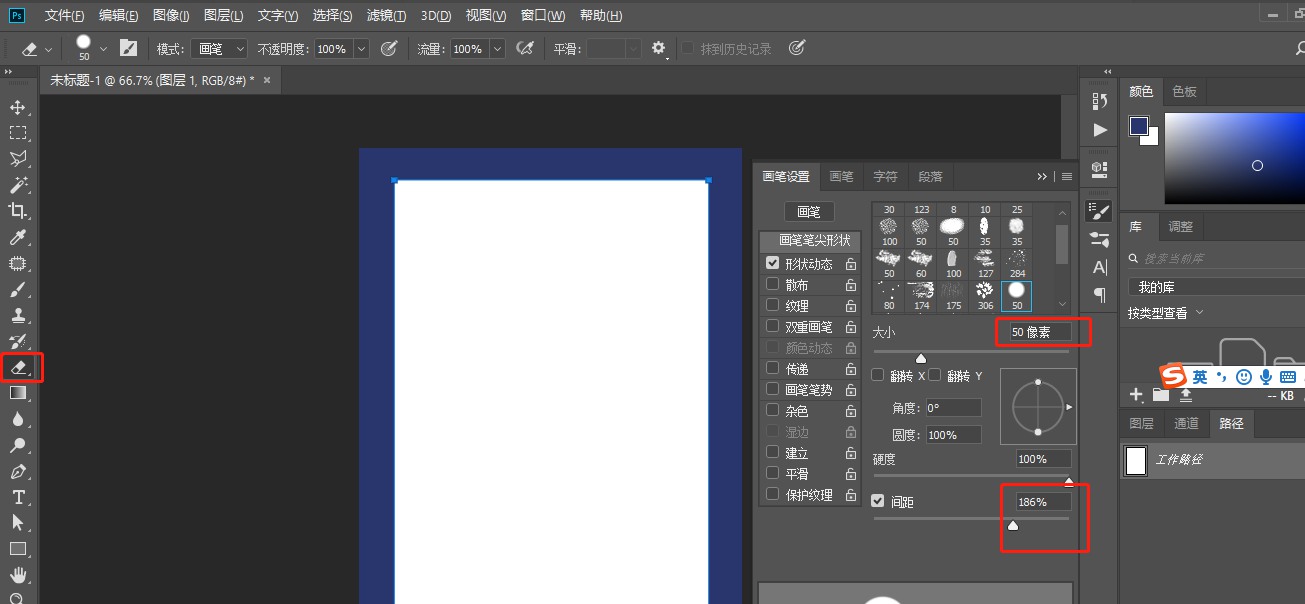Open the 滤镜 menu
Viewport: 1305px width, 604px height.
pyautogui.click(x=387, y=15)
